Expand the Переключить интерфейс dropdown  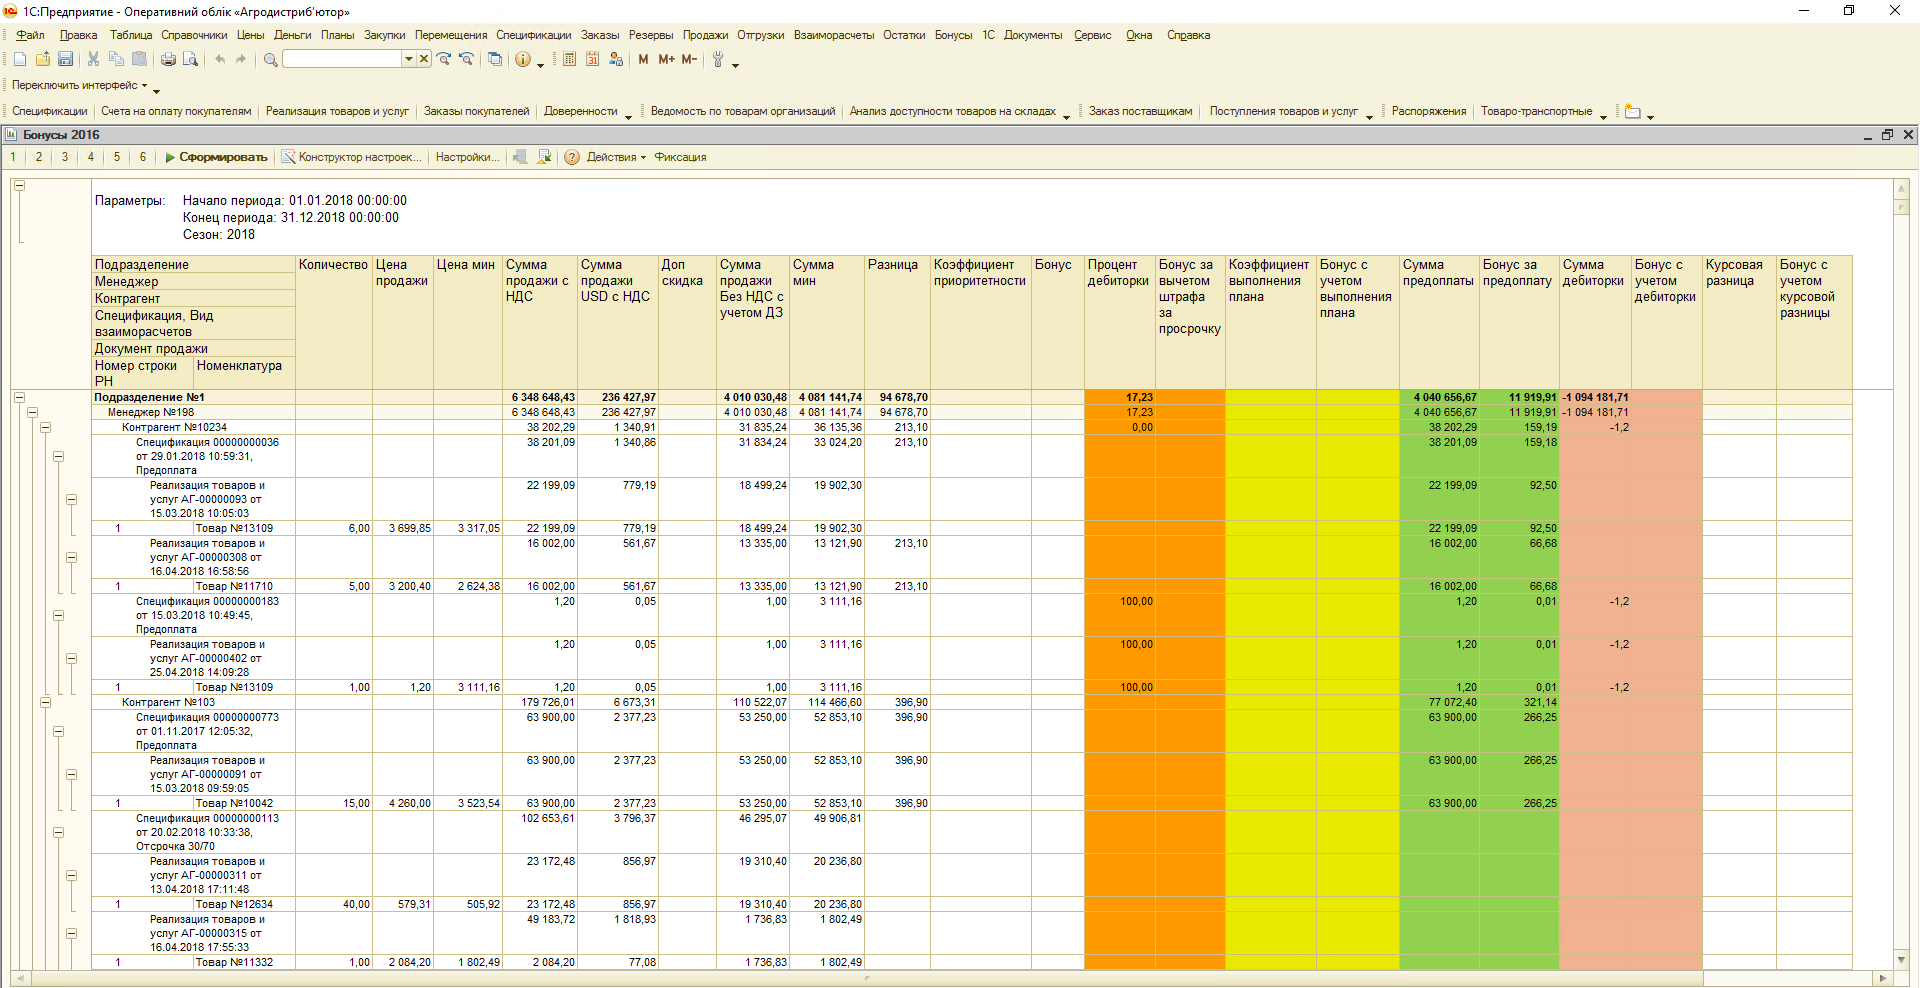[80, 86]
